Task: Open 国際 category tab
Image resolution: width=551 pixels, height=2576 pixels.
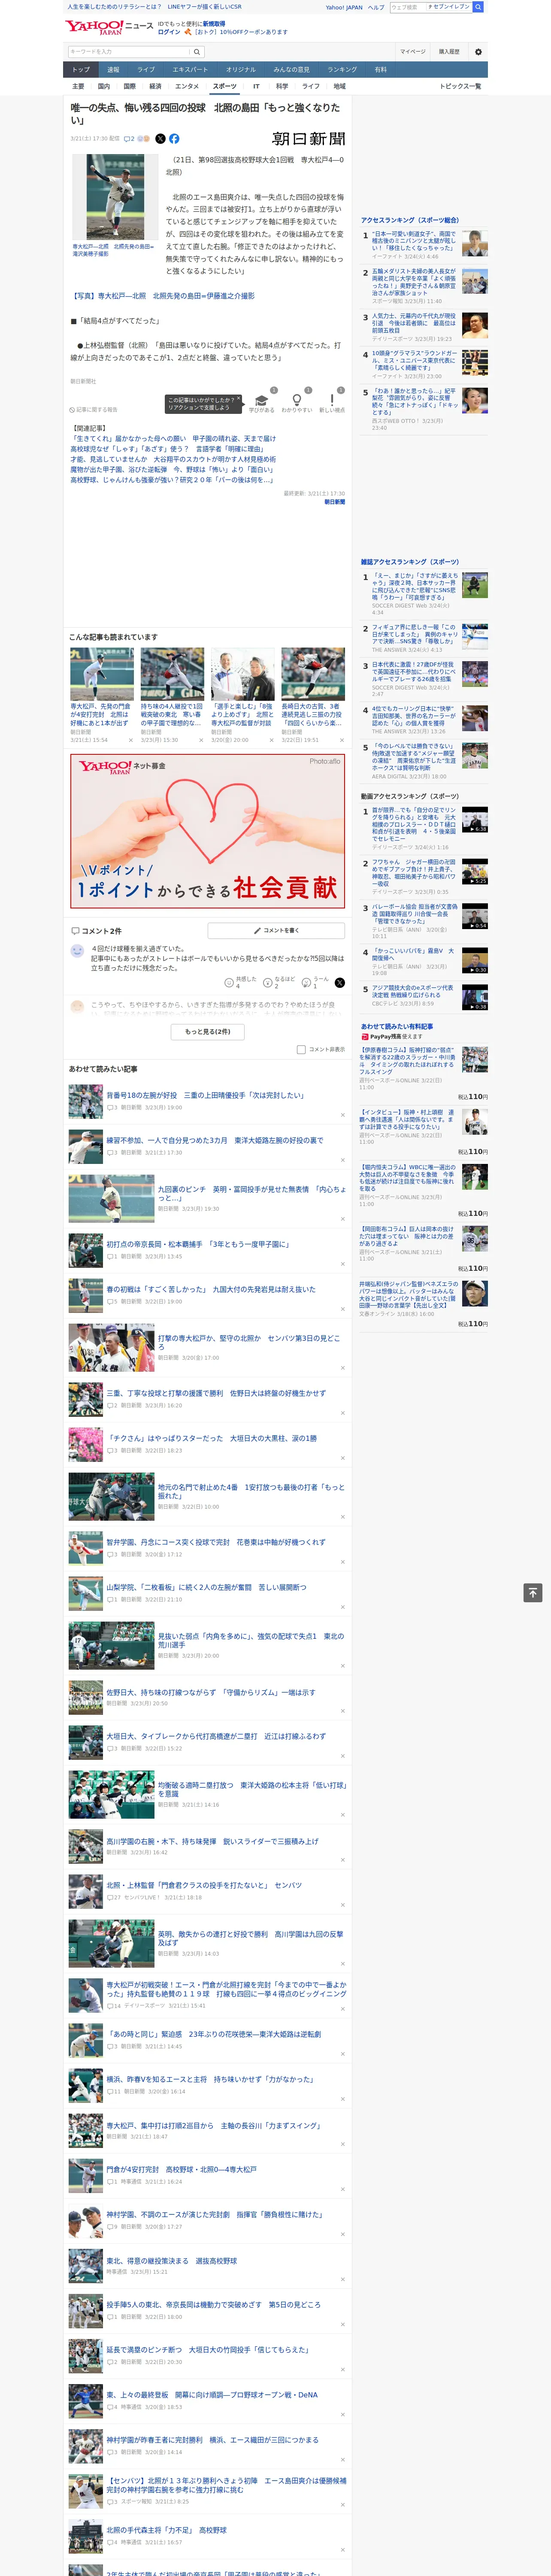Action: [x=129, y=86]
